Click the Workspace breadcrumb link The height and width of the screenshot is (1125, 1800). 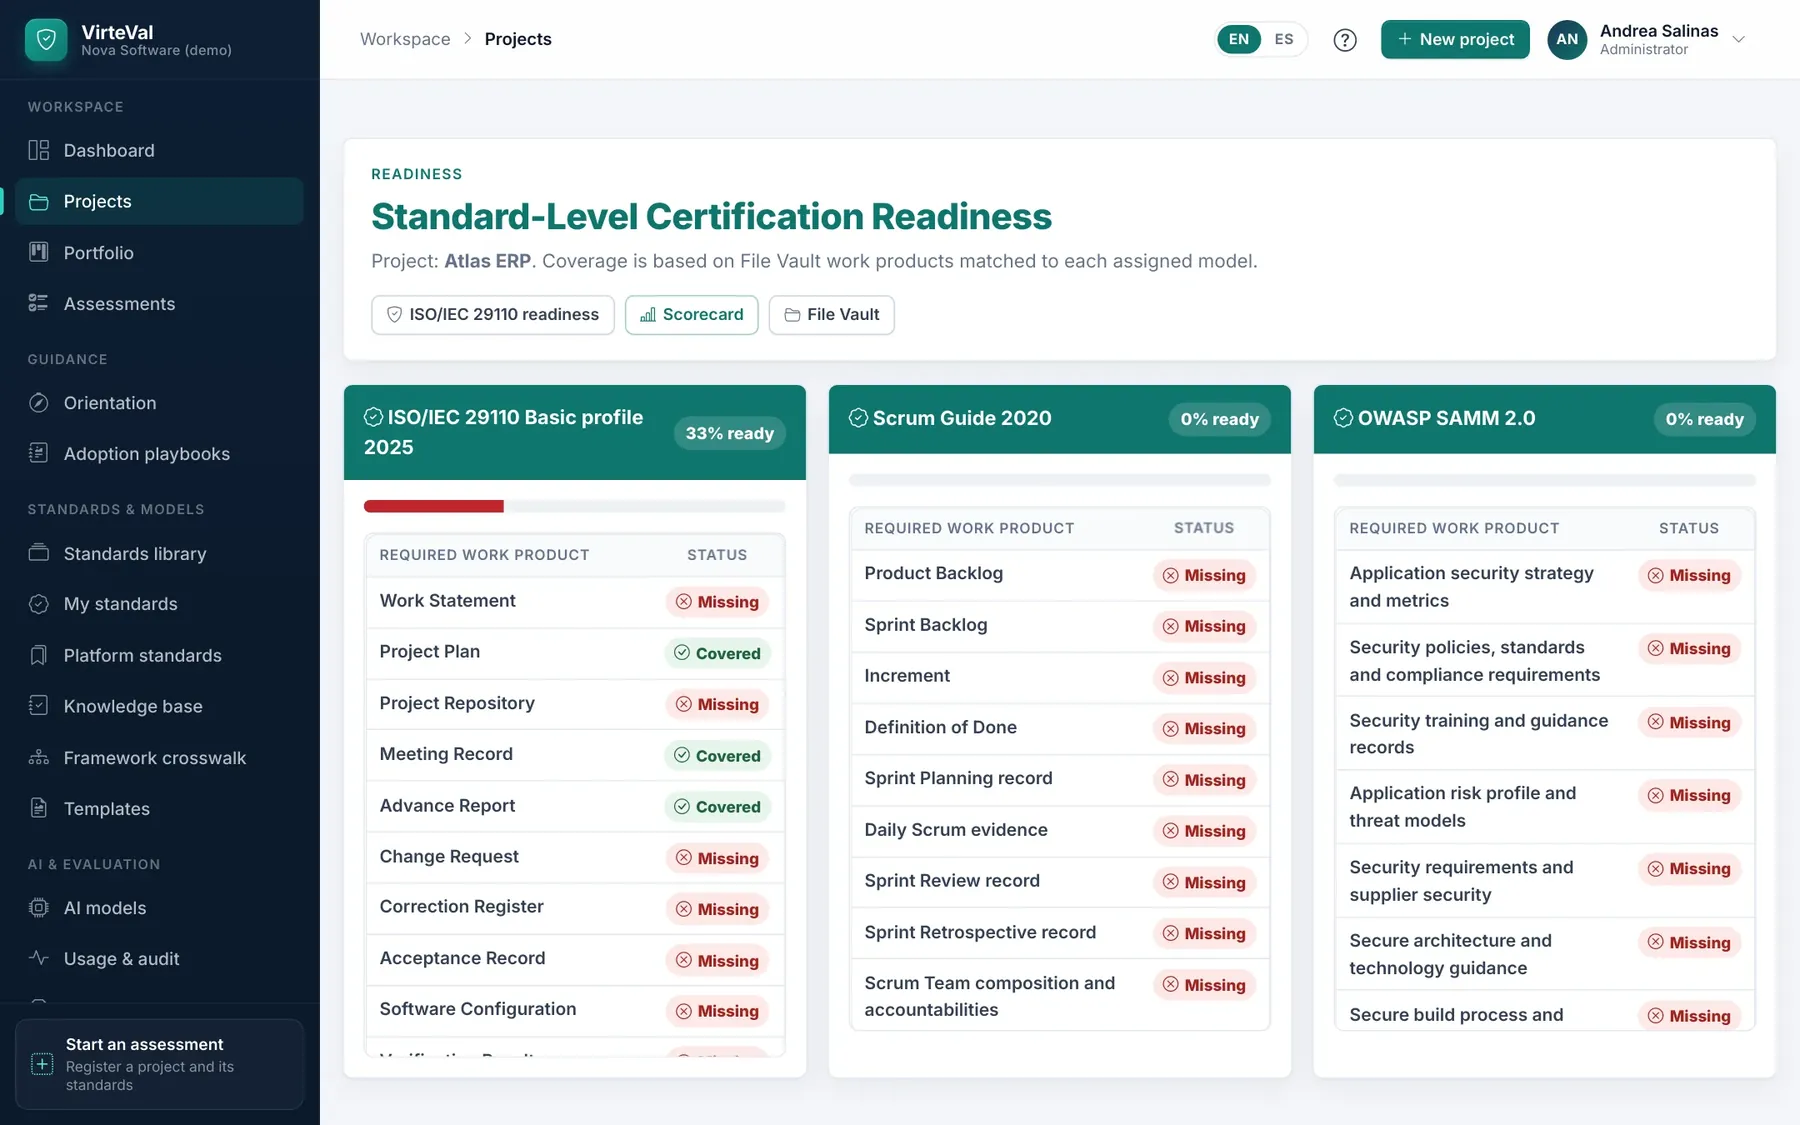[x=405, y=39]
